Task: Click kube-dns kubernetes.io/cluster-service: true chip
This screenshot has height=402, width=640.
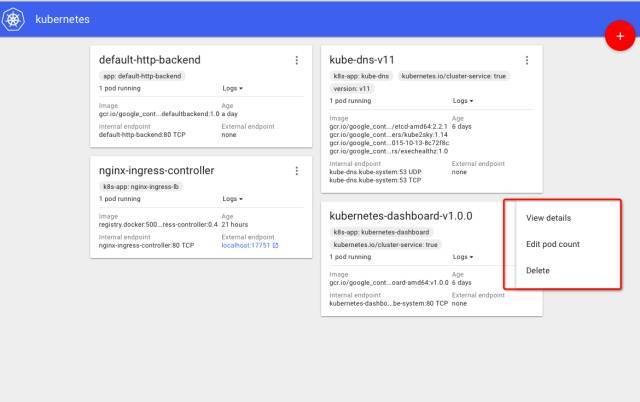Action: tap(453, 76)
